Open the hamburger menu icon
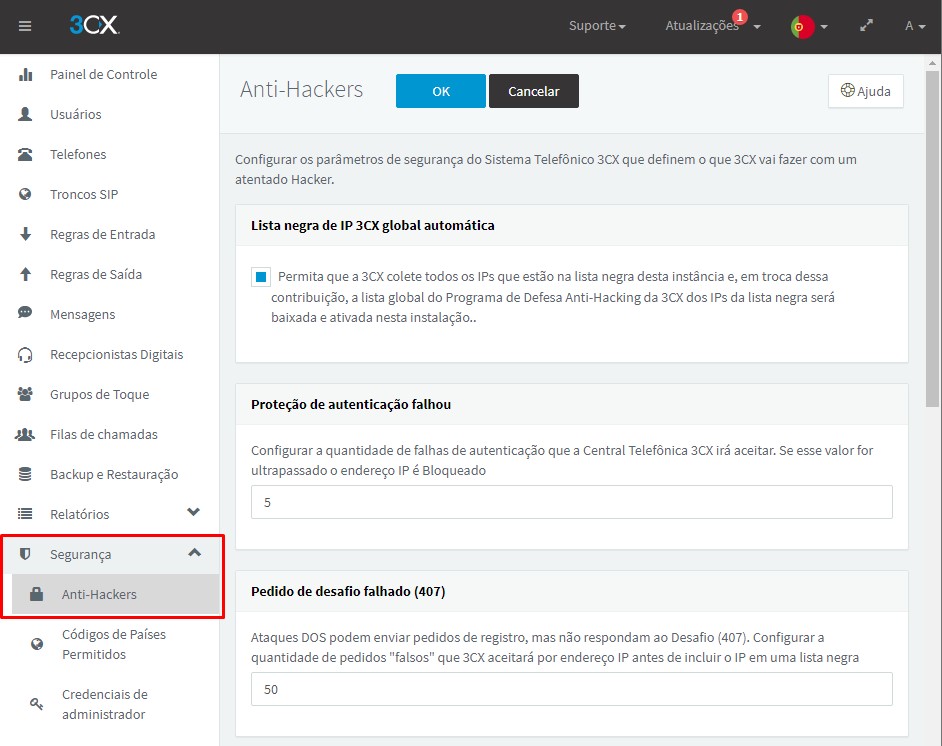942x746 pixels. [x=25, y=26]
